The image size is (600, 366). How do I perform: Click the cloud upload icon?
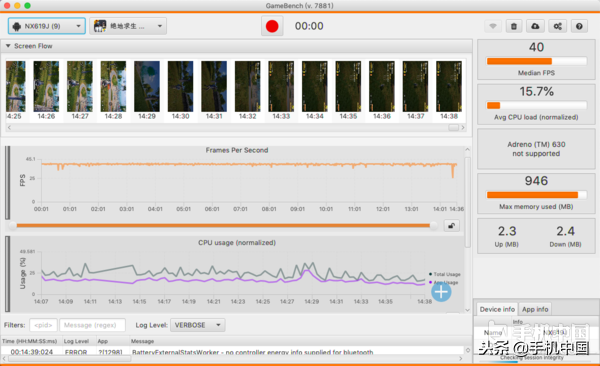[535, 26]
